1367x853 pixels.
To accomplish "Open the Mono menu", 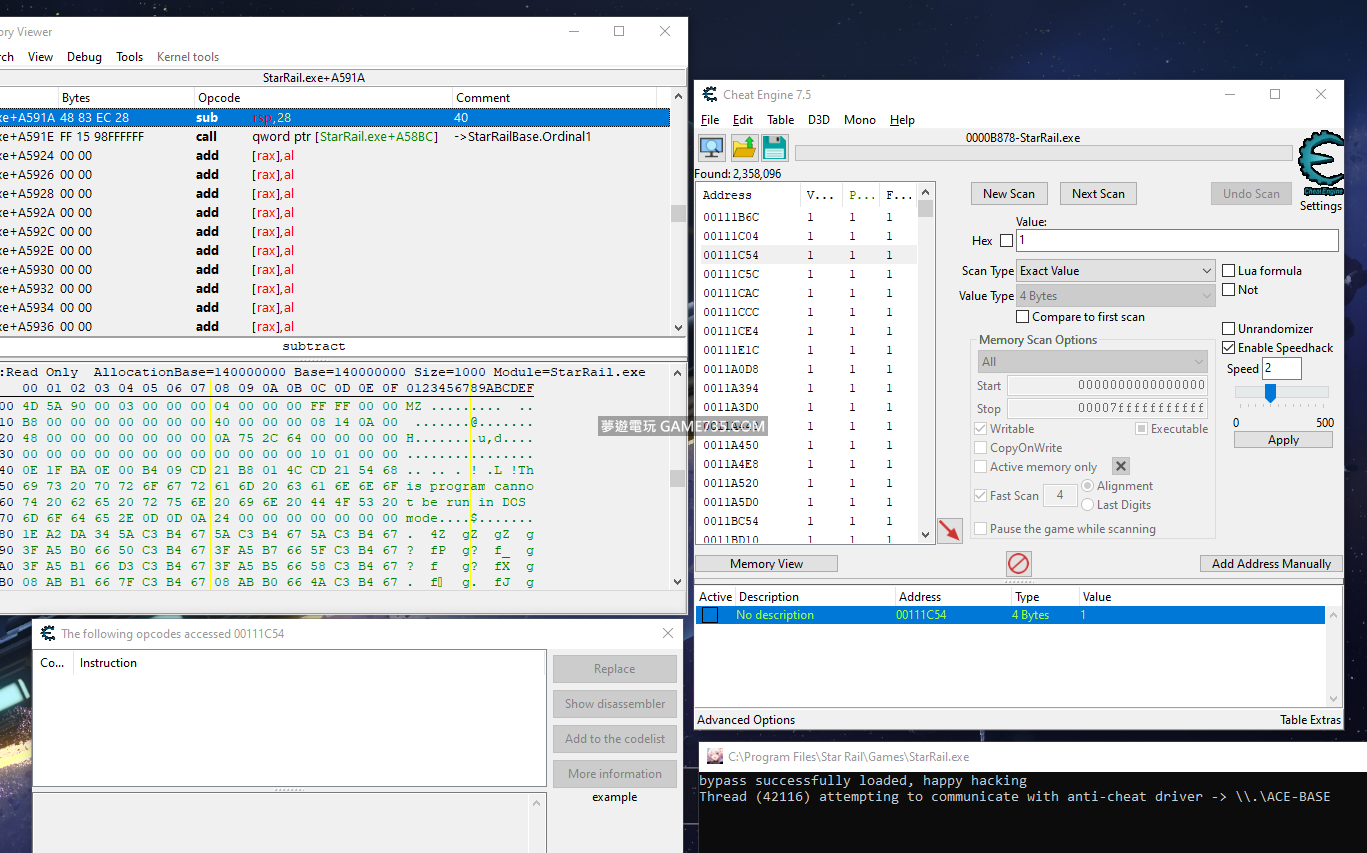I will coord(859,120).
